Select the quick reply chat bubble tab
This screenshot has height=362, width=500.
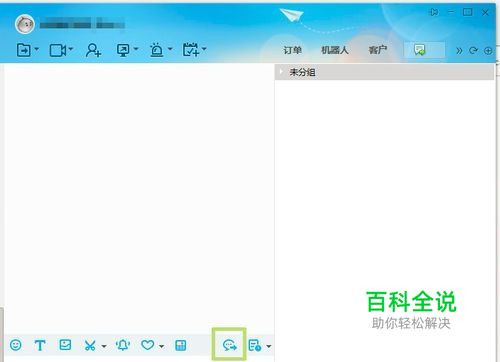click(424, 50)
